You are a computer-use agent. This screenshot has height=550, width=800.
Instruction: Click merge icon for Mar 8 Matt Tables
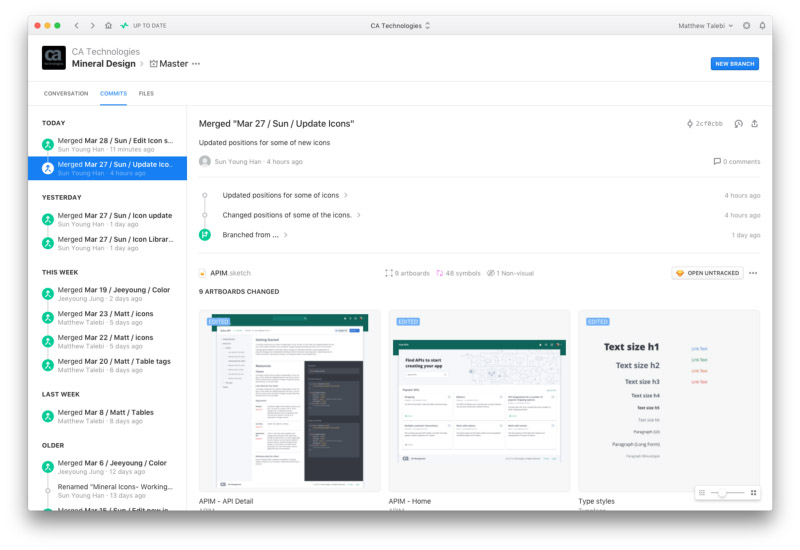[x=48, y=416]
